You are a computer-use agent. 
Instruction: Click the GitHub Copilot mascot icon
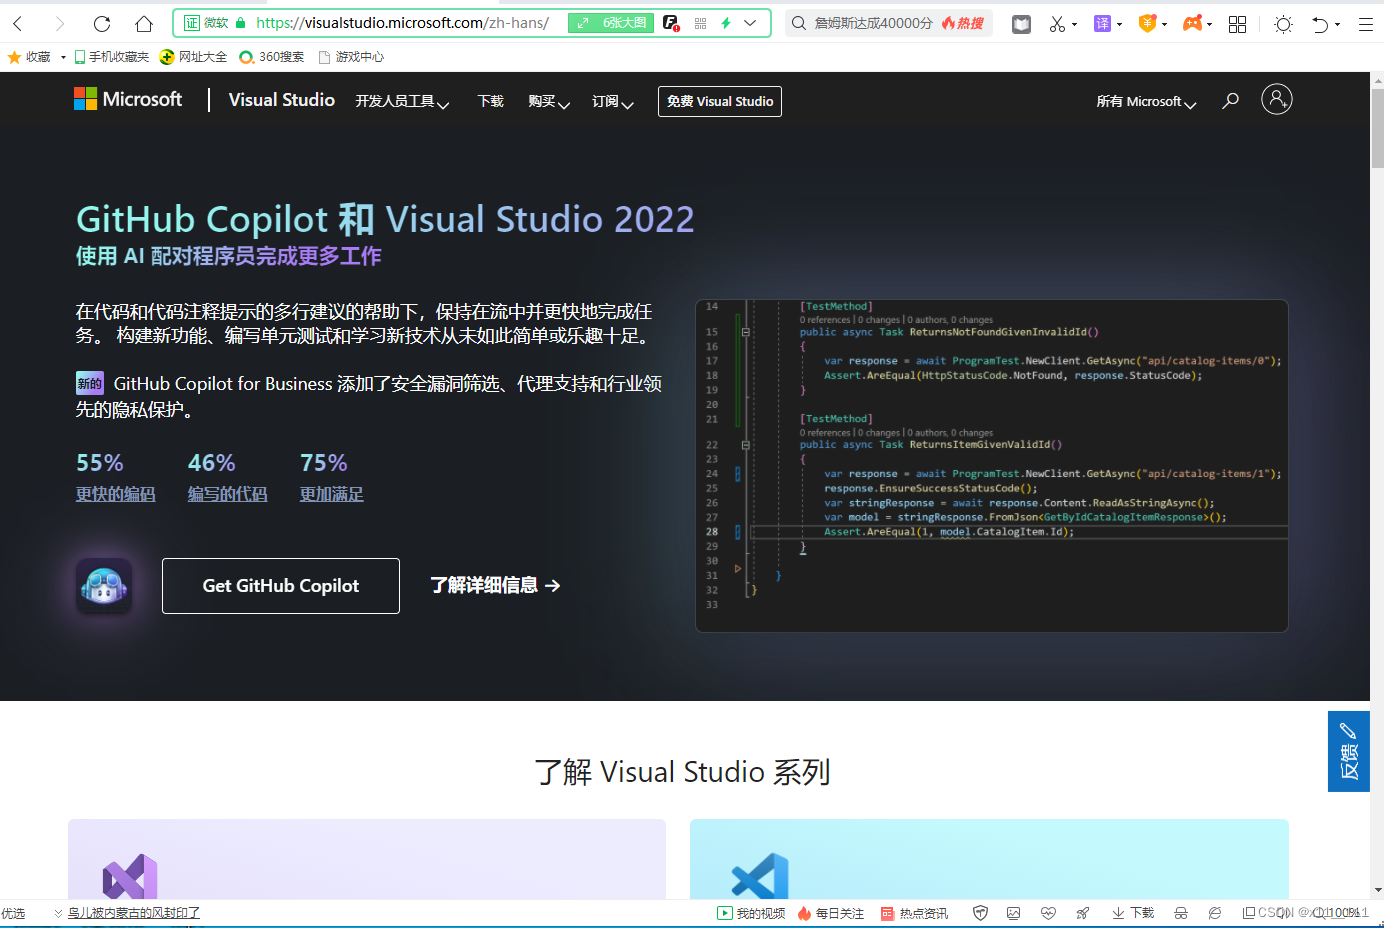(104, 586)
